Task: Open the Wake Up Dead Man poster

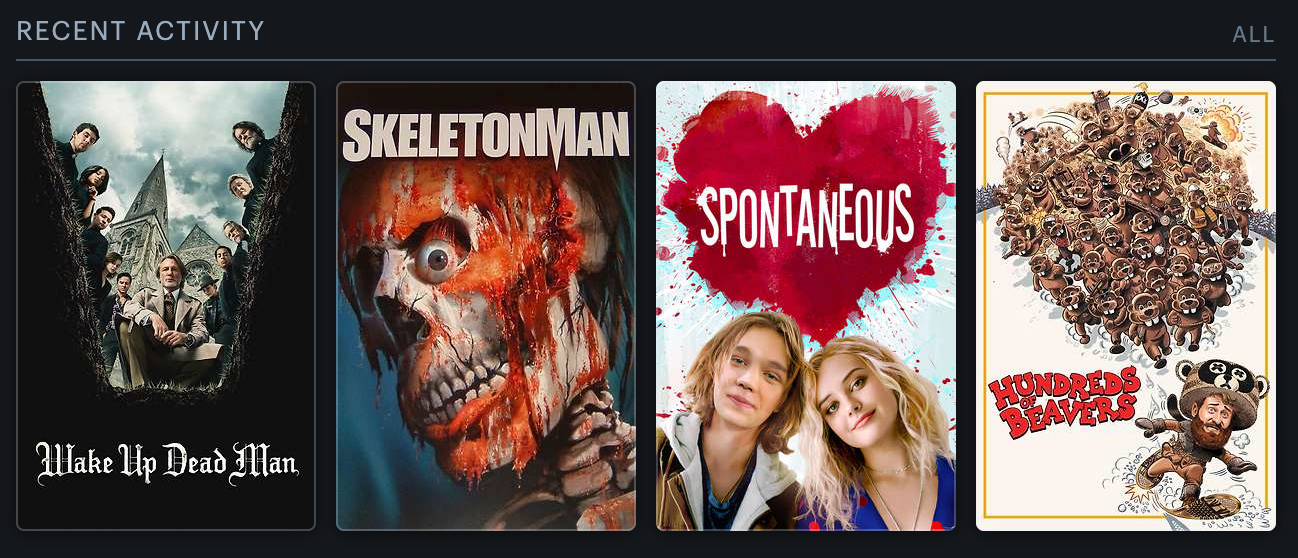Action: [166, 305]
